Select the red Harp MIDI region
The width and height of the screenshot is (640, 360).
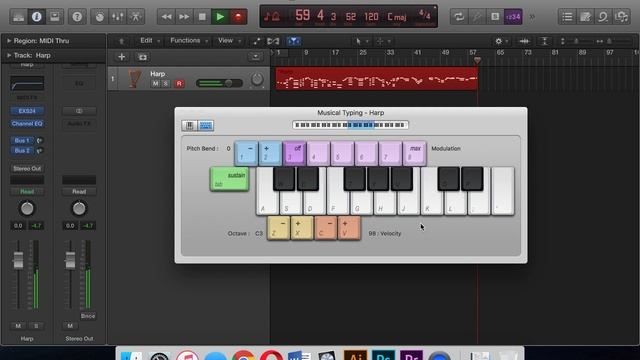pos(376,79)
